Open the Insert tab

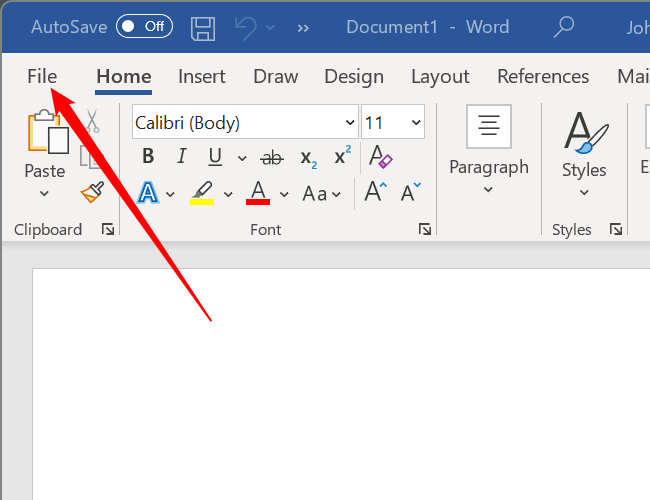coord(201,77)
